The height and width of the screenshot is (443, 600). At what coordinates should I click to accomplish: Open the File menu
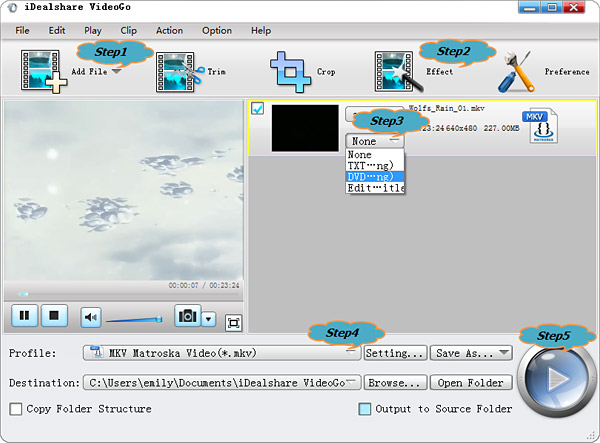22,31
